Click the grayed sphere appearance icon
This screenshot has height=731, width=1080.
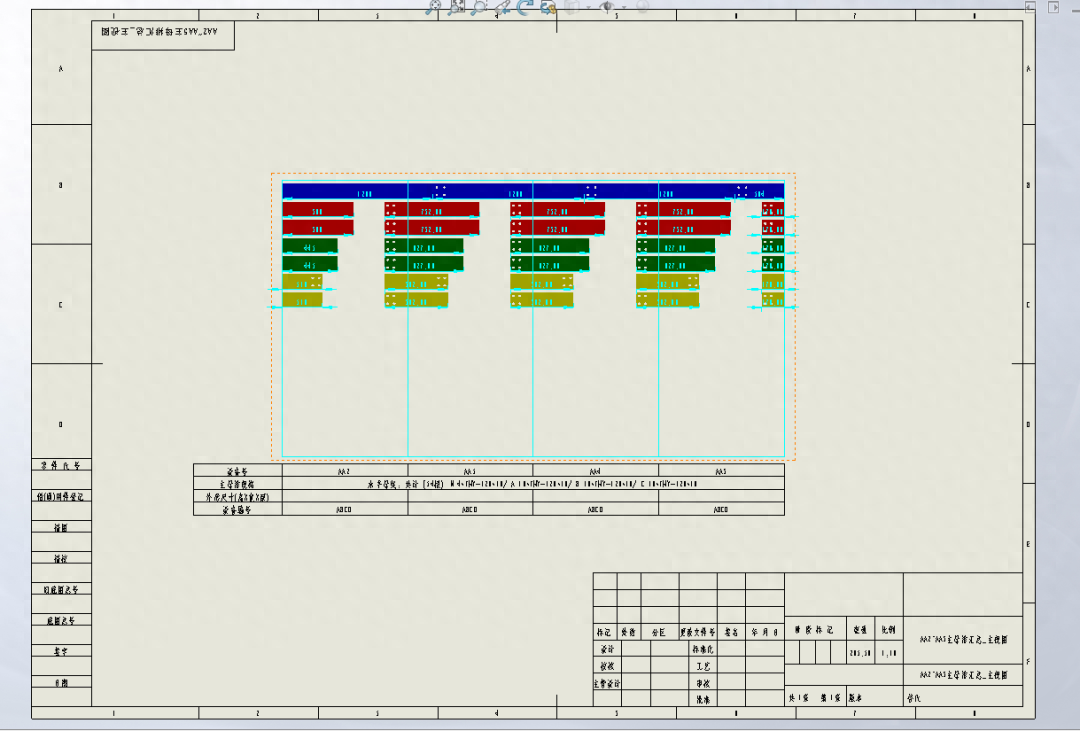tap(642, 7)
